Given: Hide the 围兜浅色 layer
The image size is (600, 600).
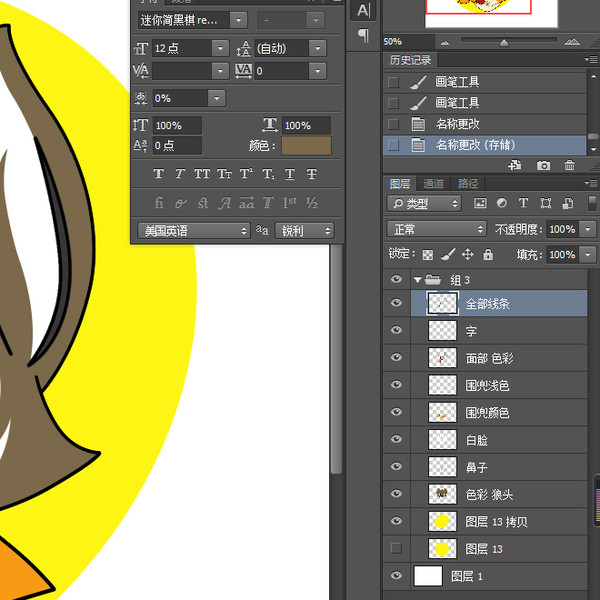Looking at the screenshot, I should pos(396,384).
